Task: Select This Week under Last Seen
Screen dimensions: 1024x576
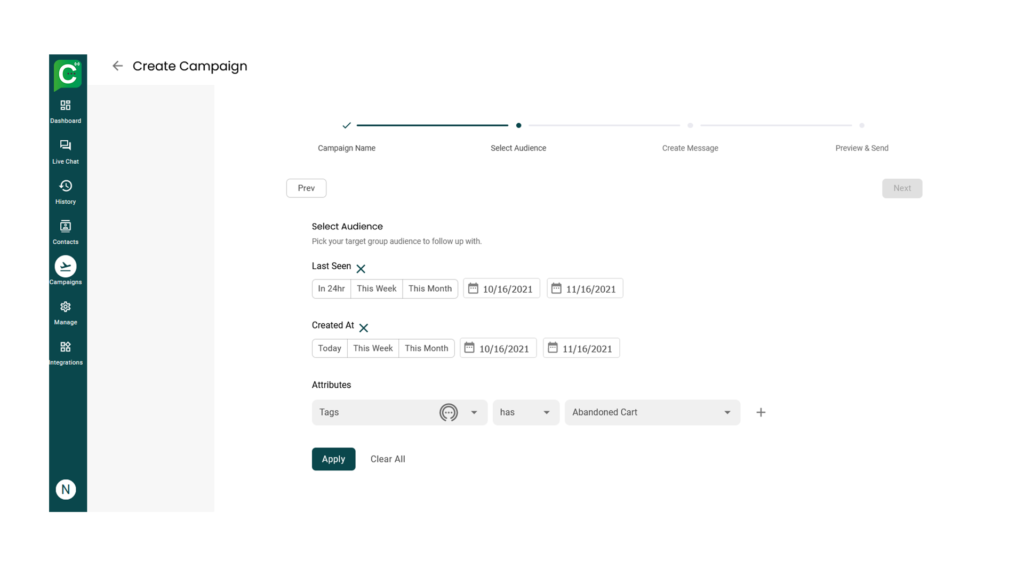Action: (376, 289)
